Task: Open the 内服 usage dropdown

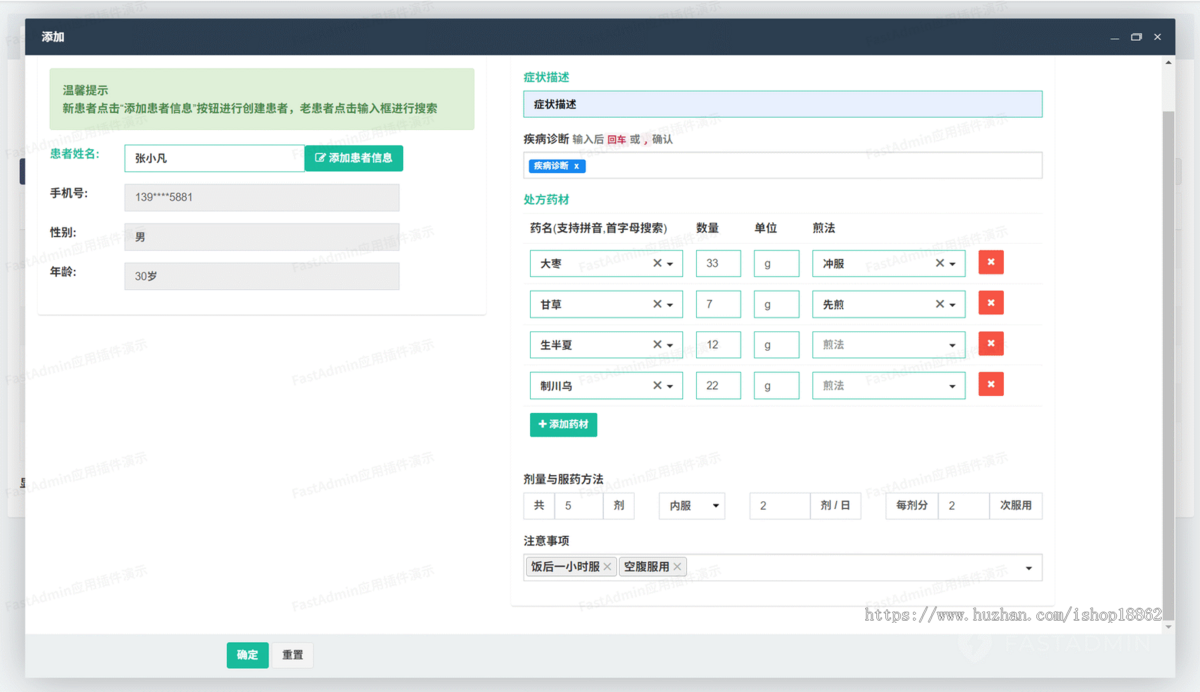Action: click(x=691, y=506)
